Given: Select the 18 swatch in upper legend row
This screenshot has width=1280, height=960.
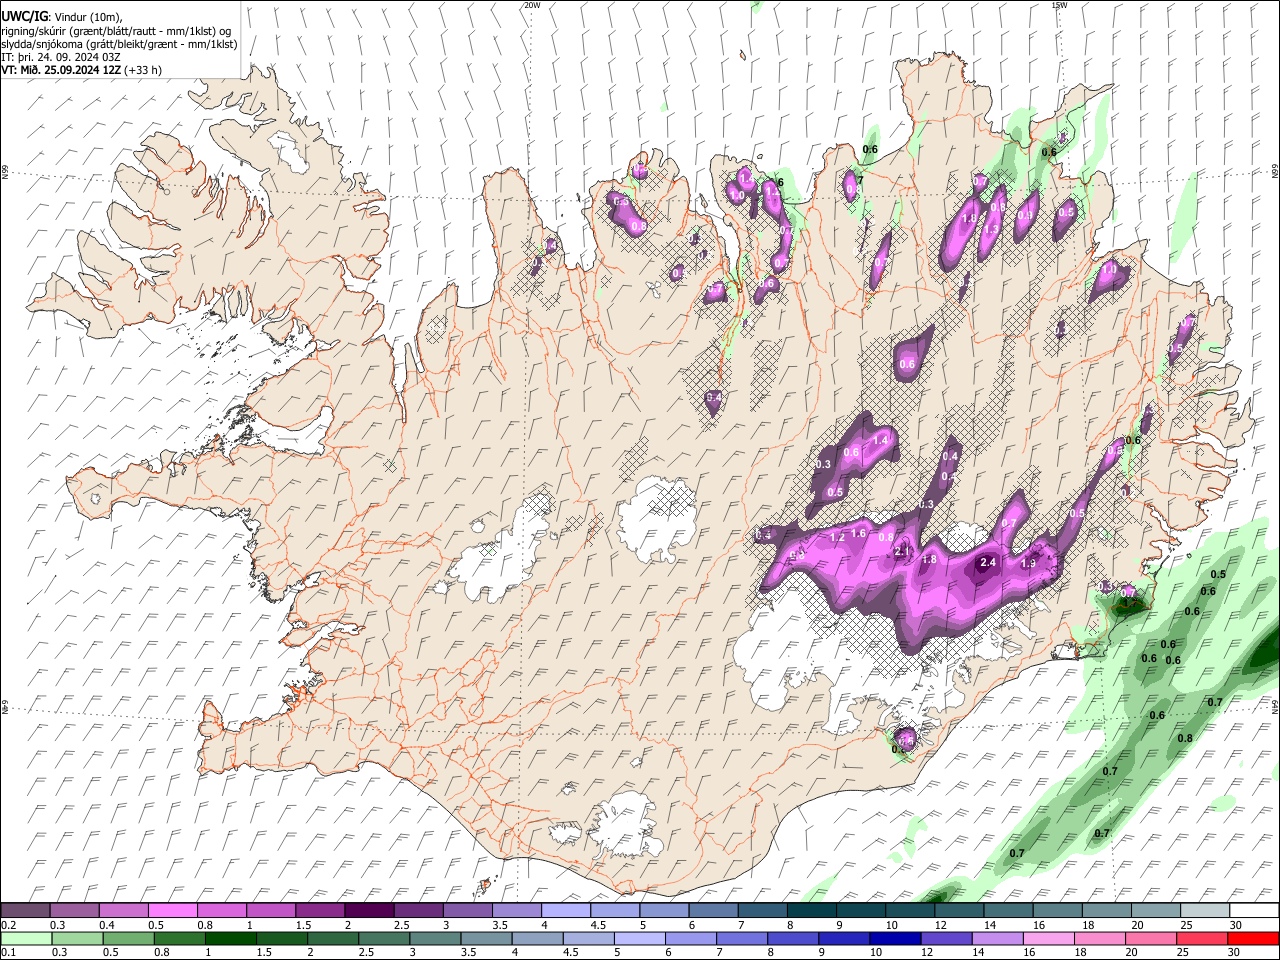Looking at the screenshot, I should pyautogui.click(x=1106, y=910).
